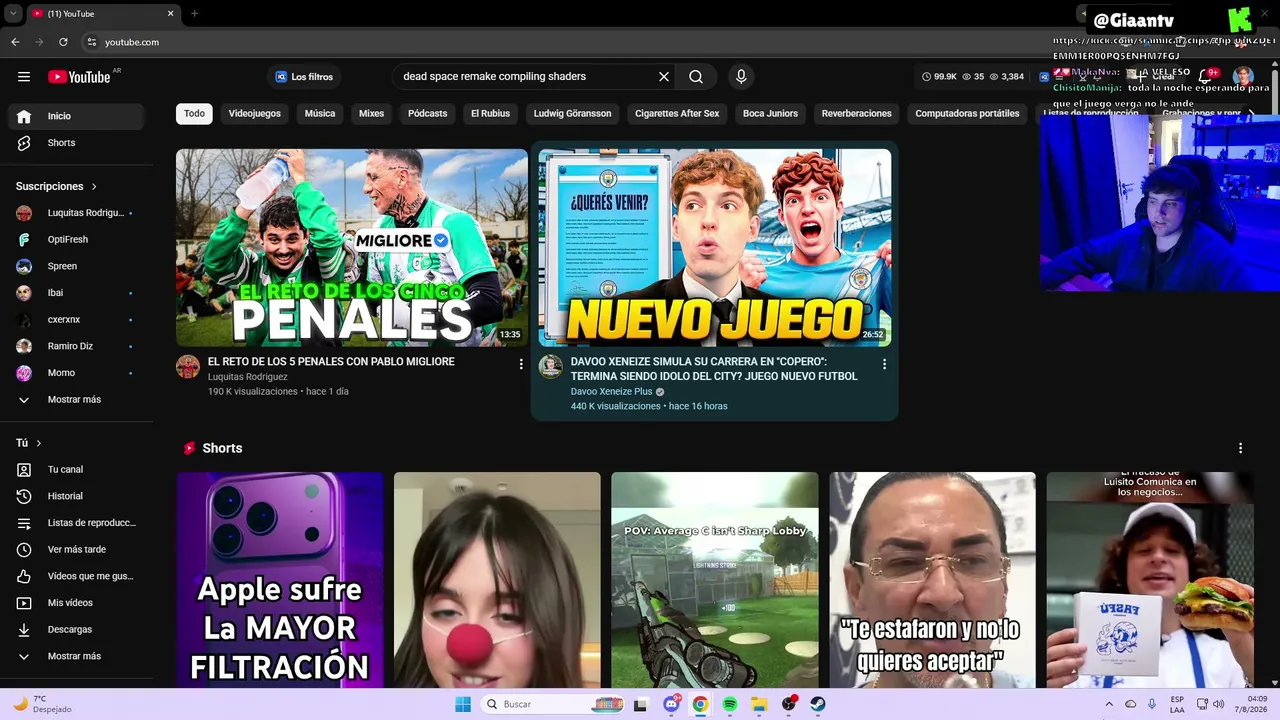Select the Ludwig Göransson filter chip
The image size is (1280, 720).
pyautogui.click(x=573, y=114)
